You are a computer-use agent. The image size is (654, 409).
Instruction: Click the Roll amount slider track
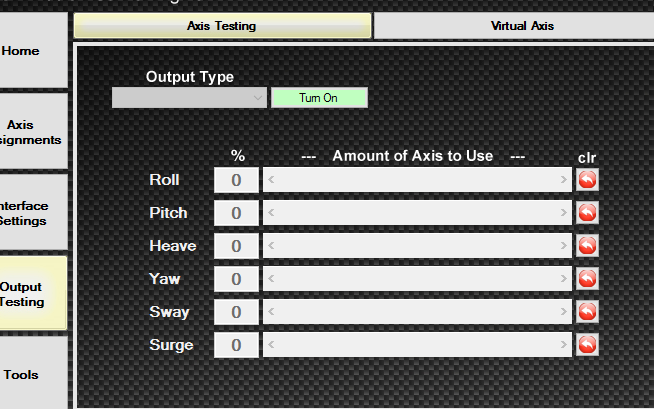417,180
